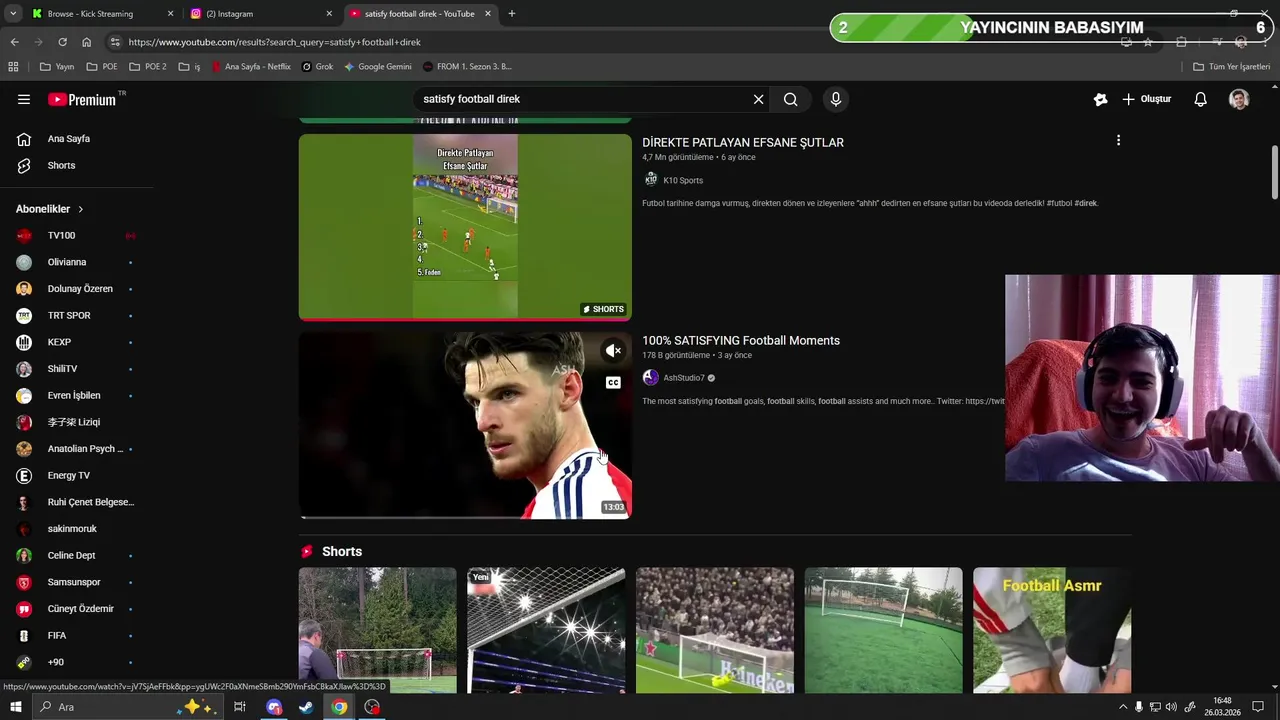The width and height of the screenshot is (1280, 720).
Task: Open the tab search dropdown arrow
Action: coord(12,14)
